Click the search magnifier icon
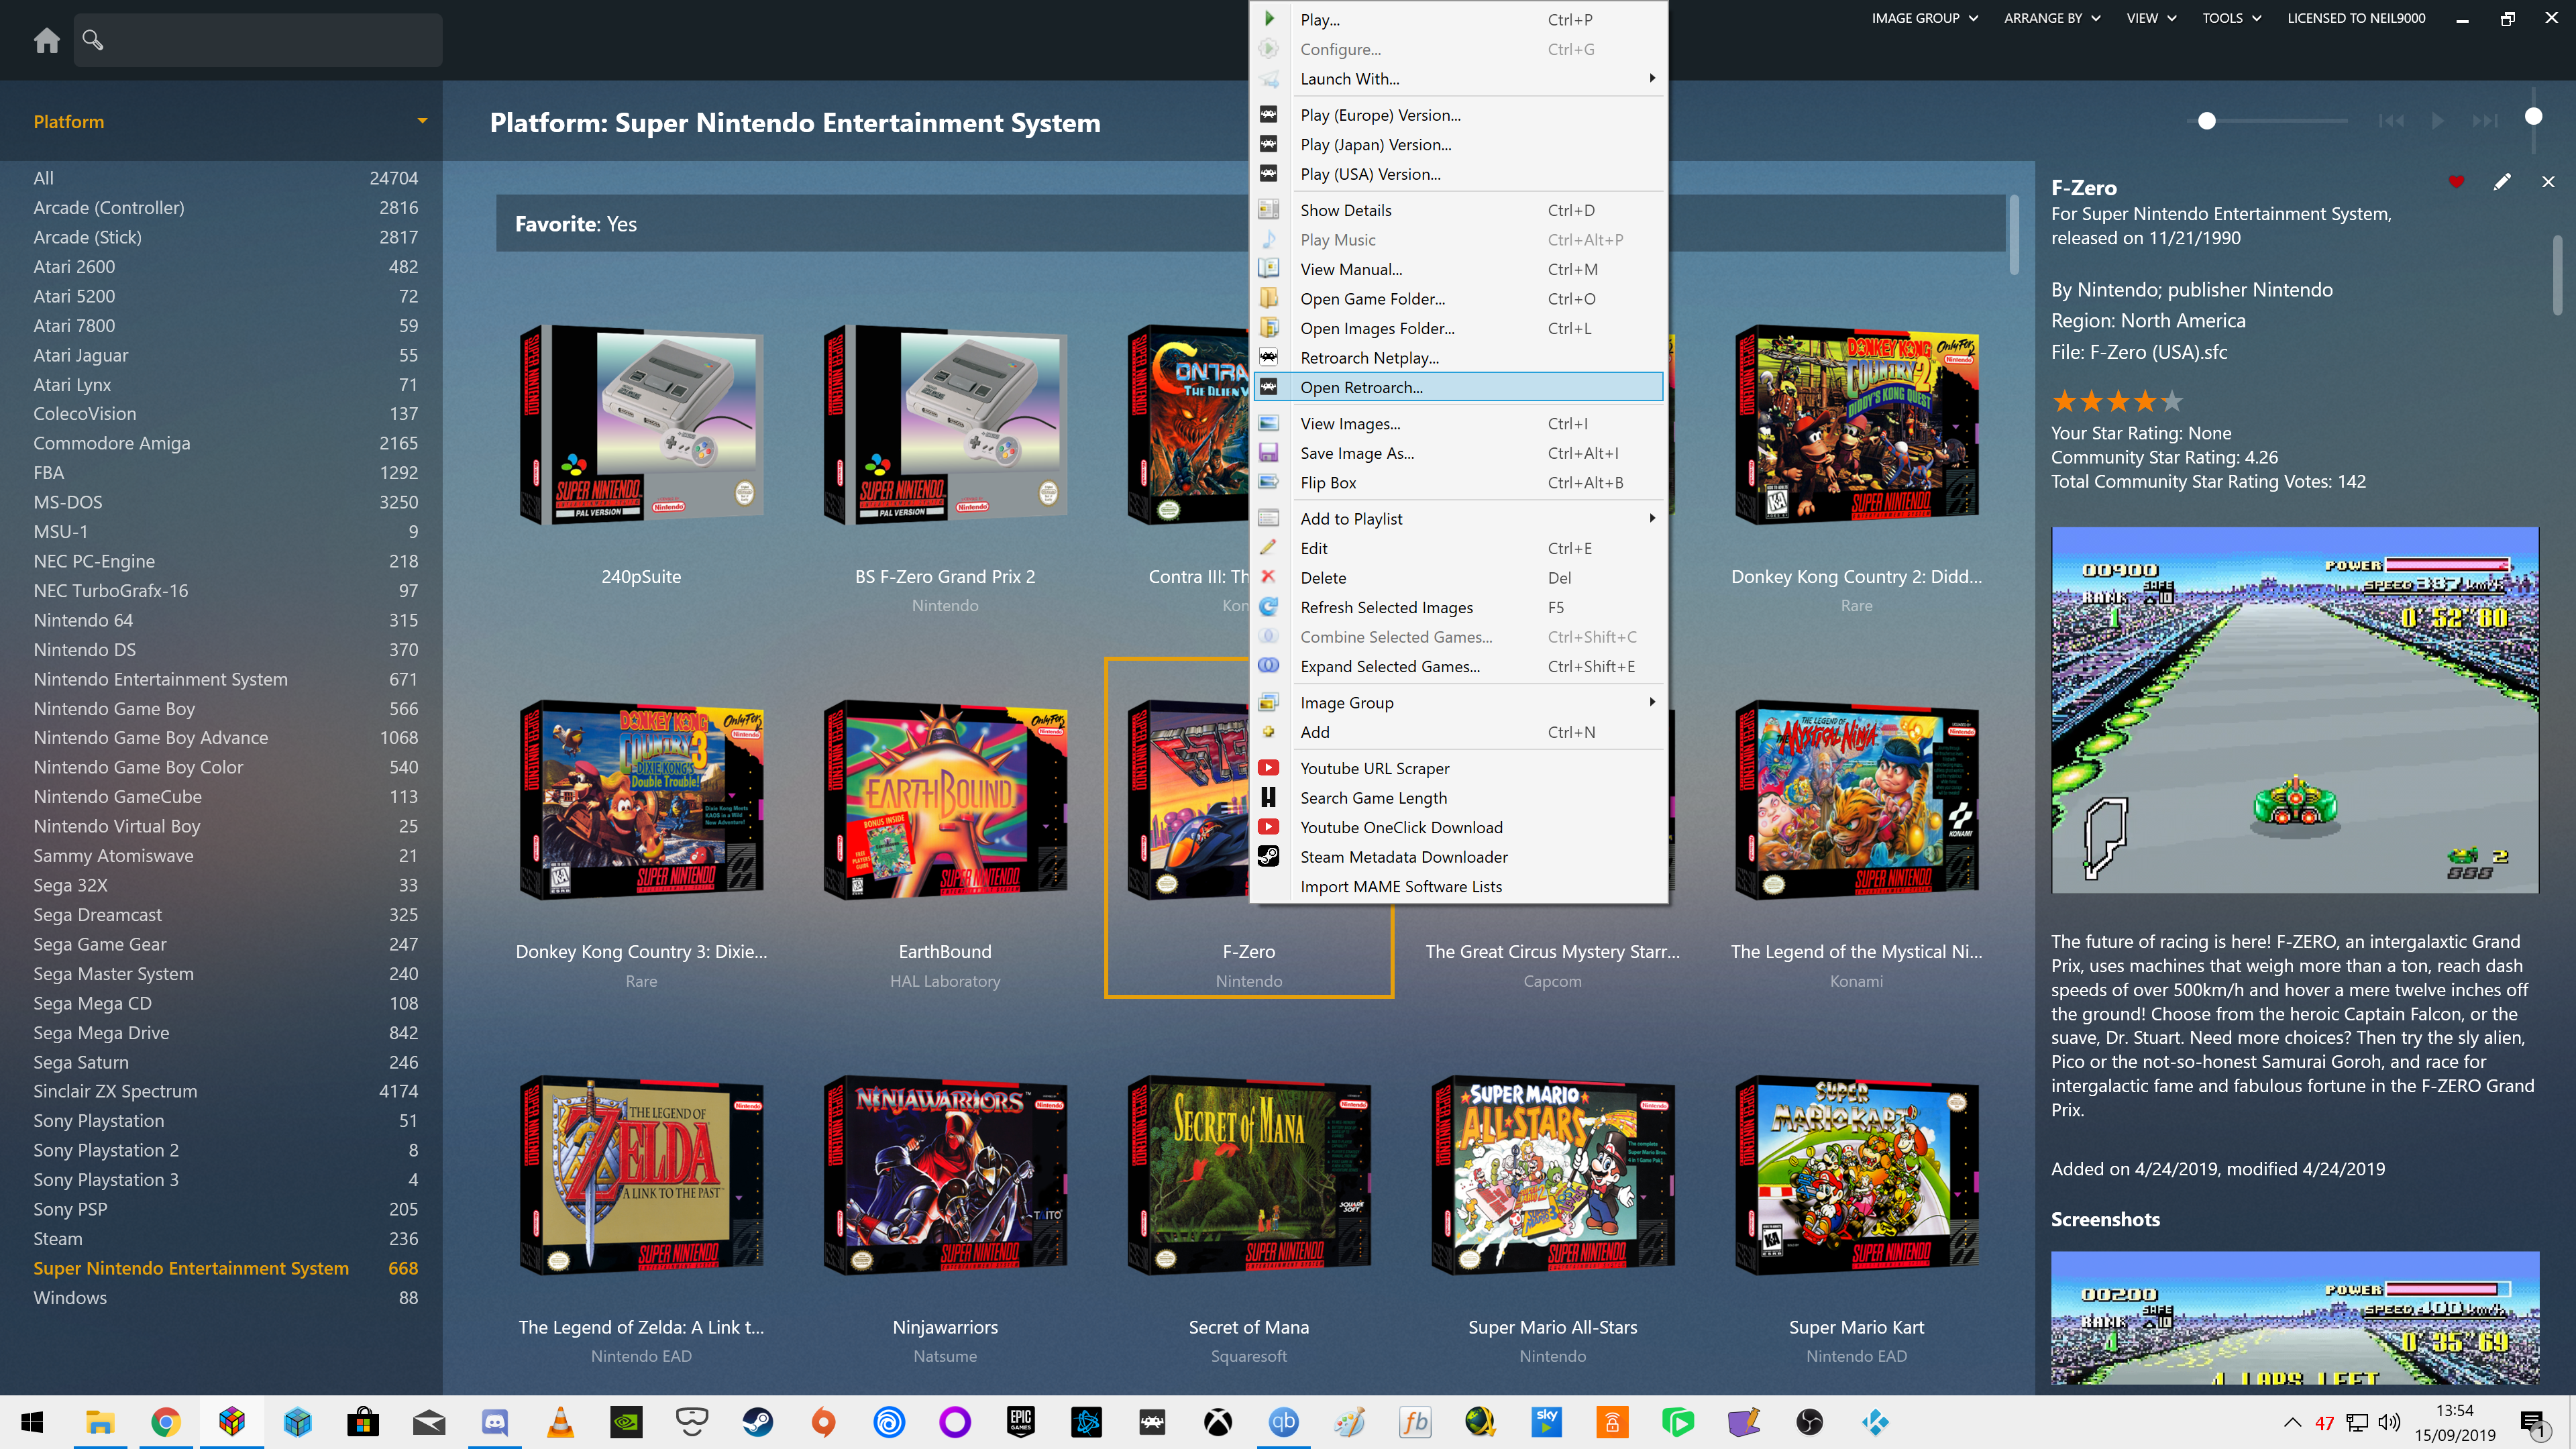 (93, 40)
